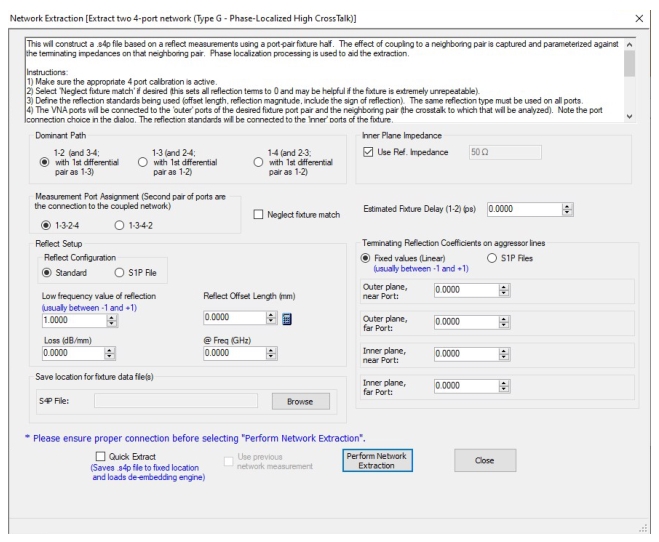Click Perform Network Extraction button
The width and height of the screenshot is (659, 542).
tap(377, 460)
